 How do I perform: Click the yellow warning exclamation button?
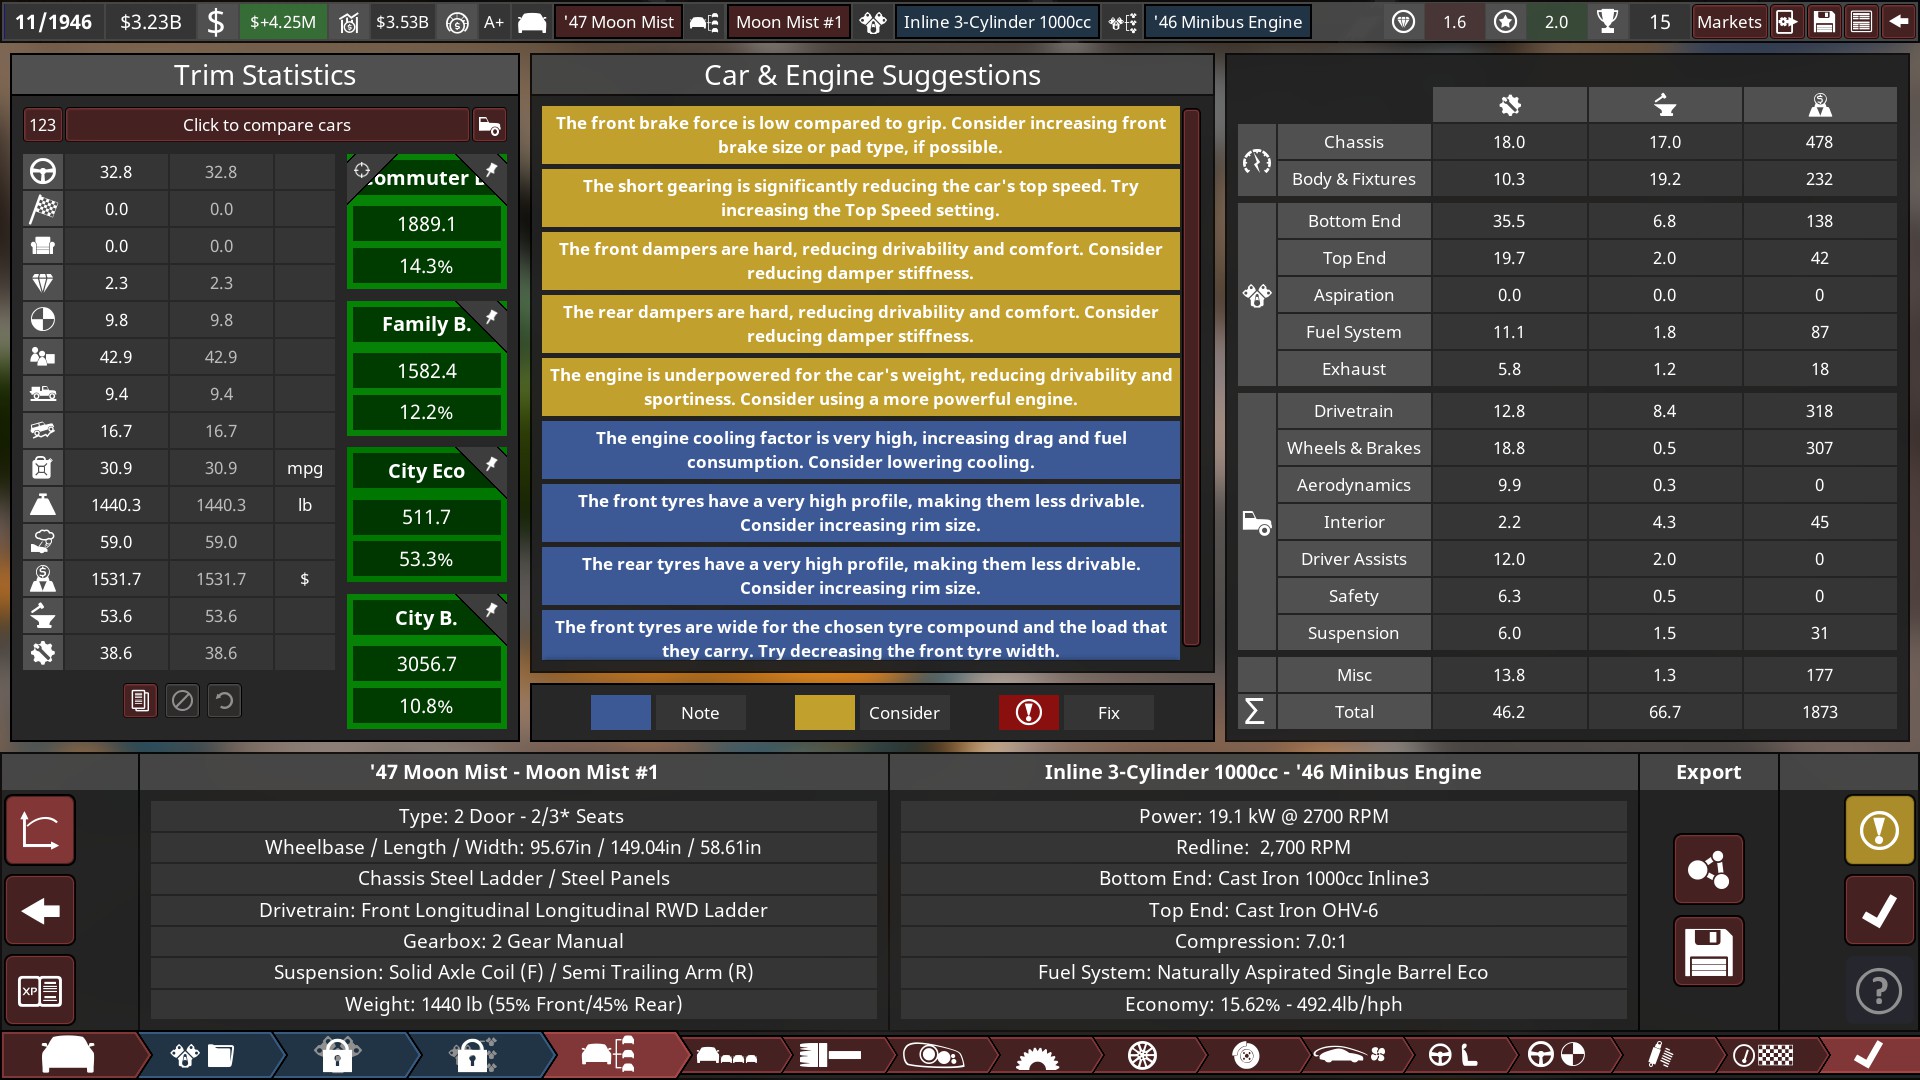[x=1879, y=830]
